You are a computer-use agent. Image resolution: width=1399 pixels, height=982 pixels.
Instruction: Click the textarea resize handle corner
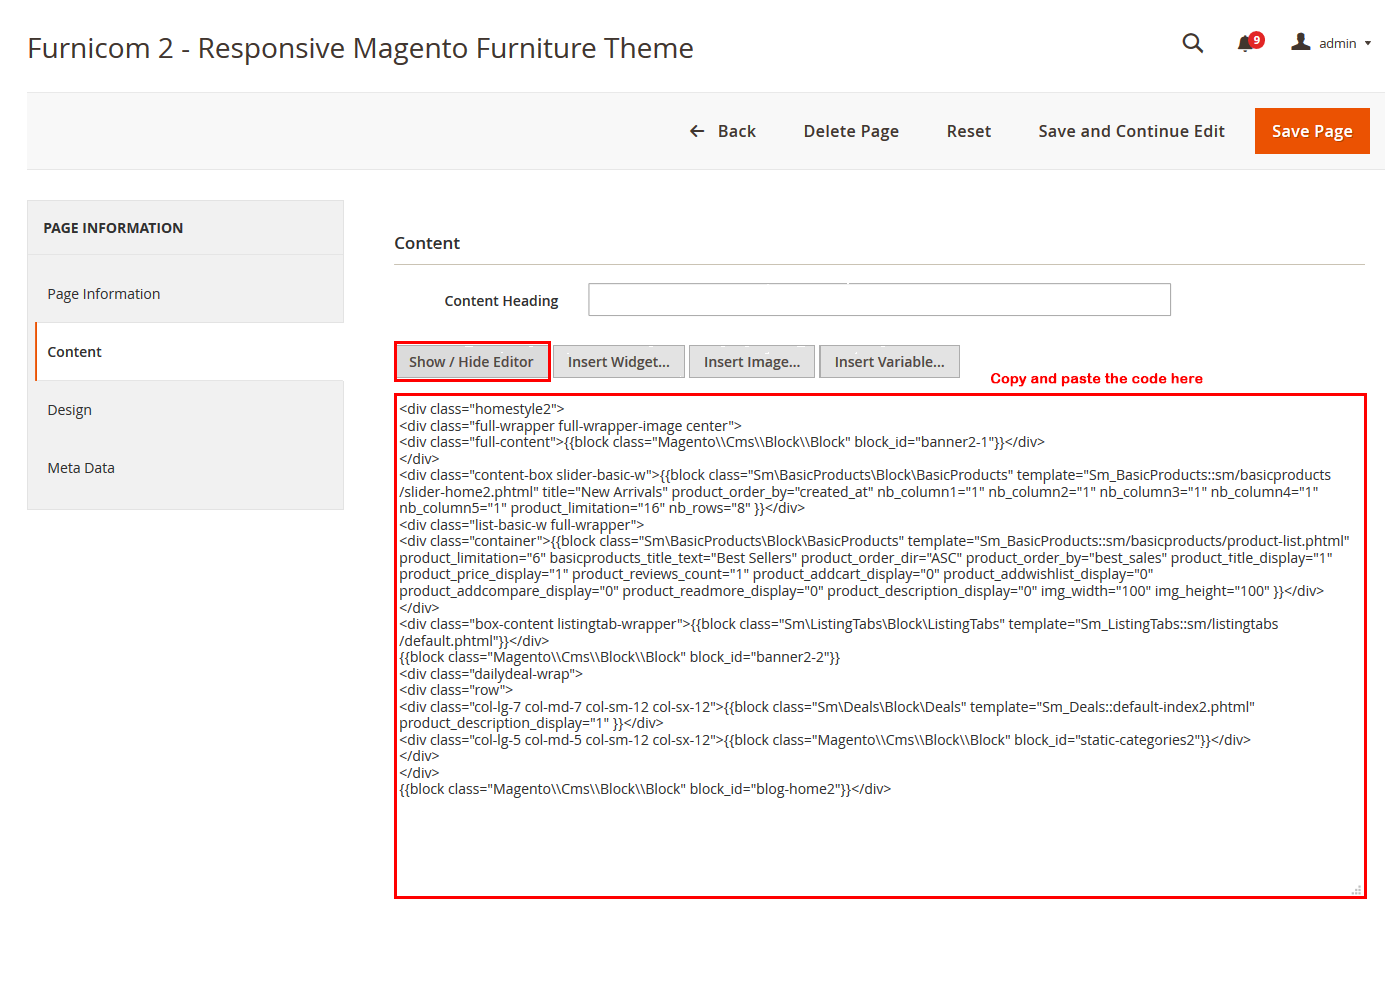[1357, 890]
